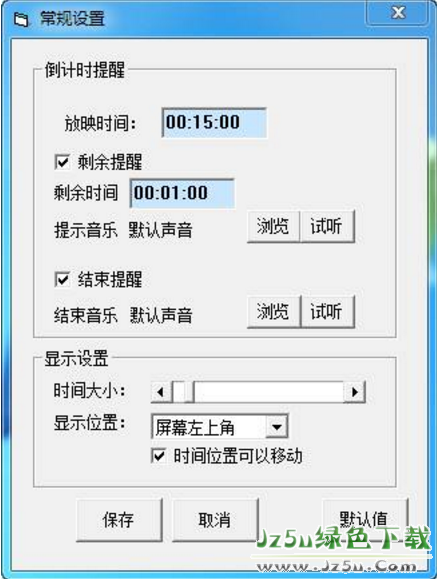
Task: Uncheck 时间位置可以移动 option
Action: [158, 455]
